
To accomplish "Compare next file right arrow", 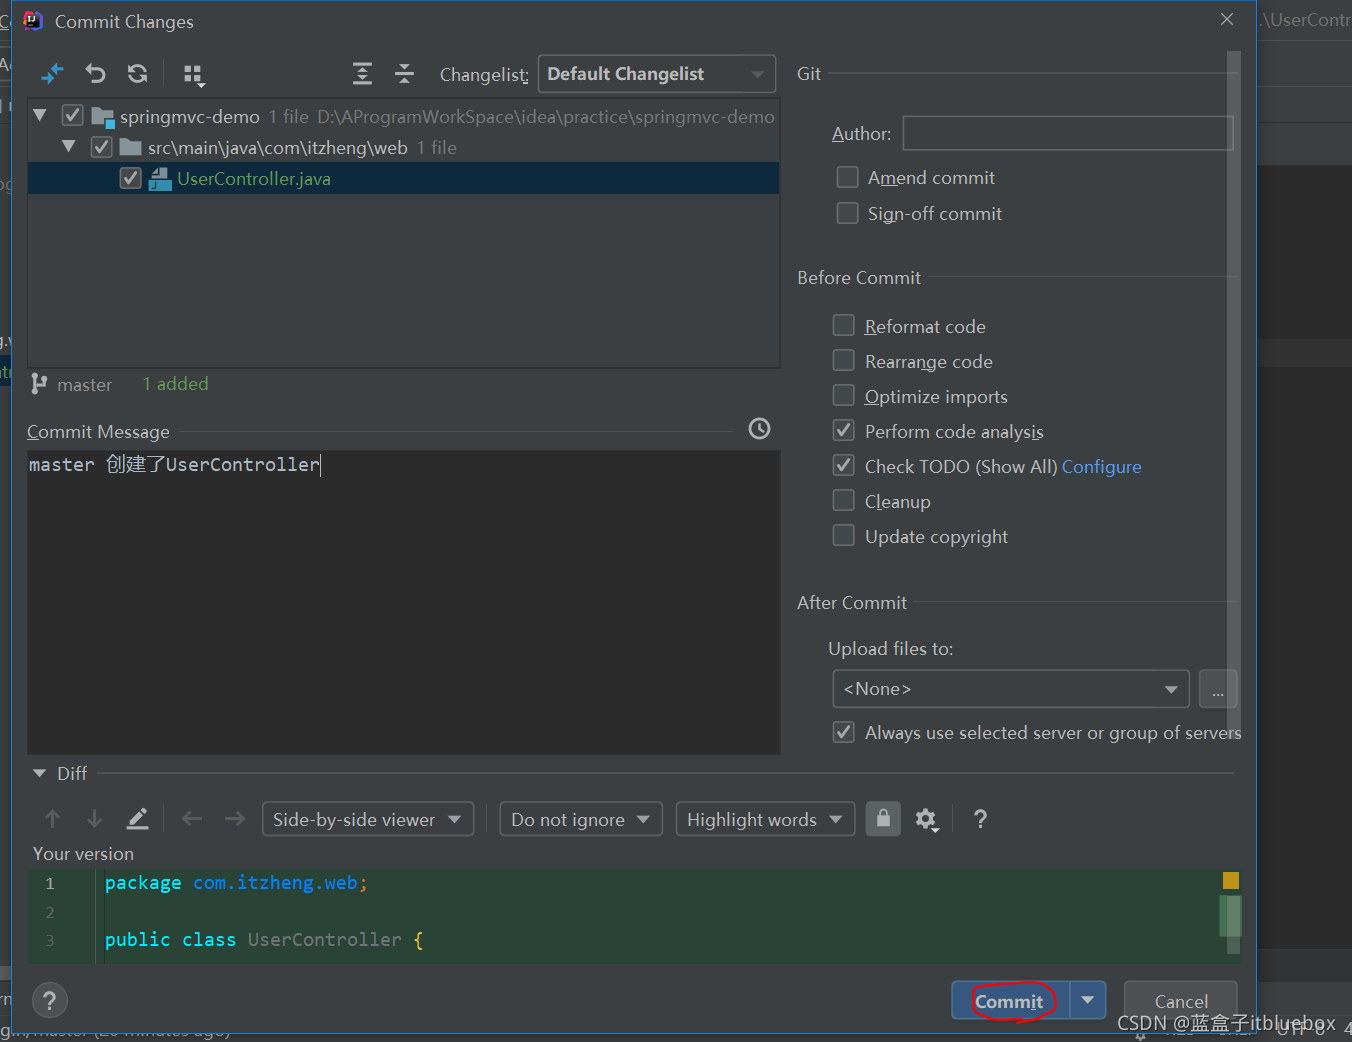I will point(235,819).
